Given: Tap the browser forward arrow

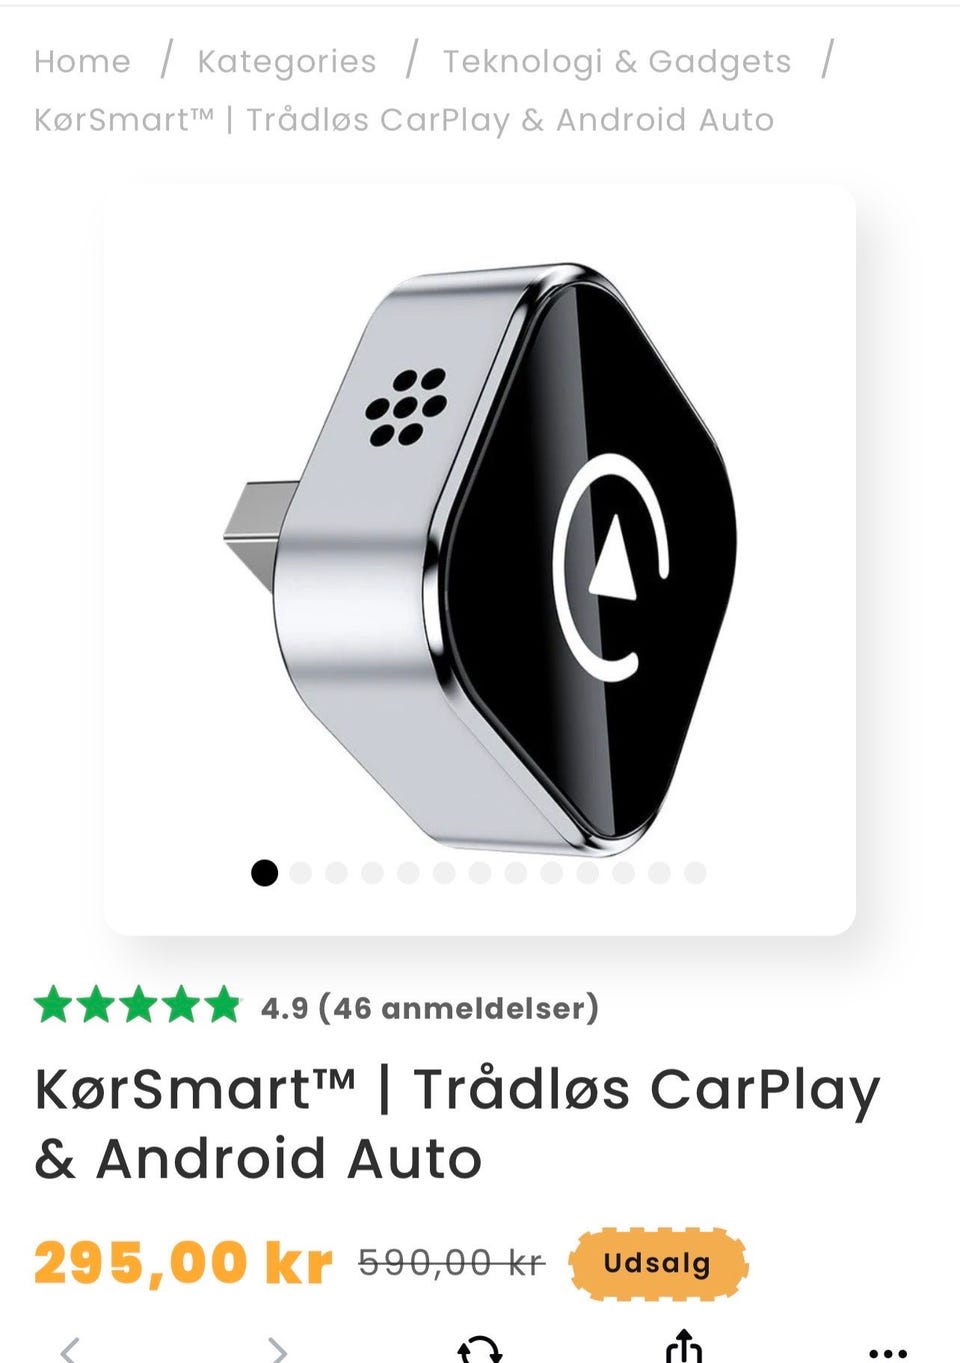Looking at the screenshot, I should [277, 1350].
